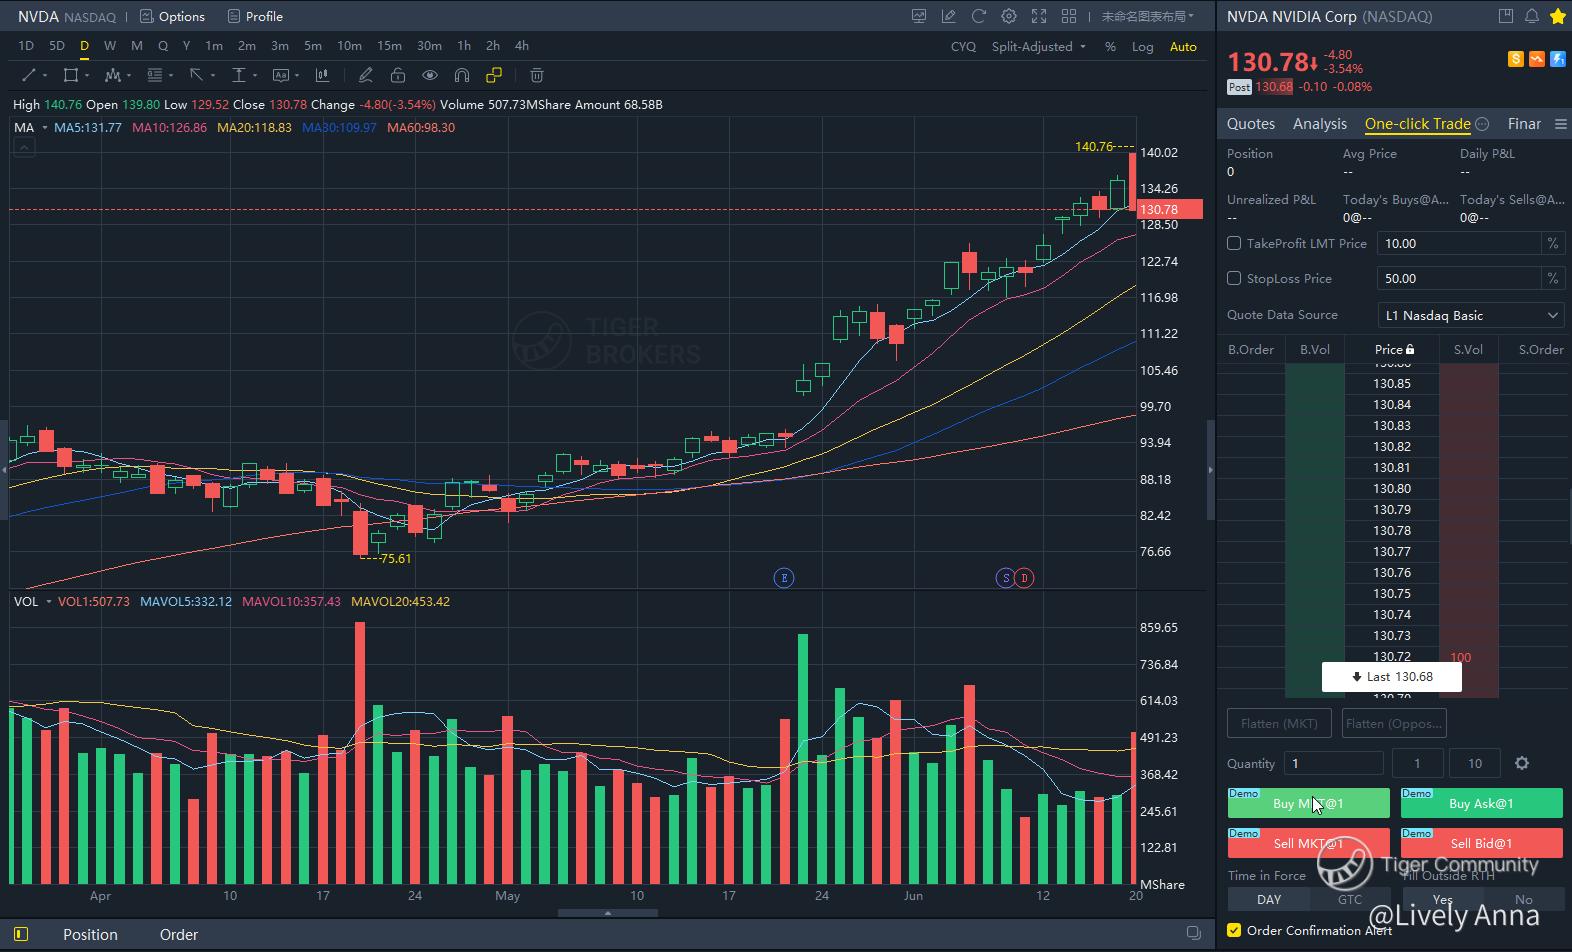The image size is (1572, 952).
Task: Expand the bottom panel handle under the chart
Action: [607, 912]
